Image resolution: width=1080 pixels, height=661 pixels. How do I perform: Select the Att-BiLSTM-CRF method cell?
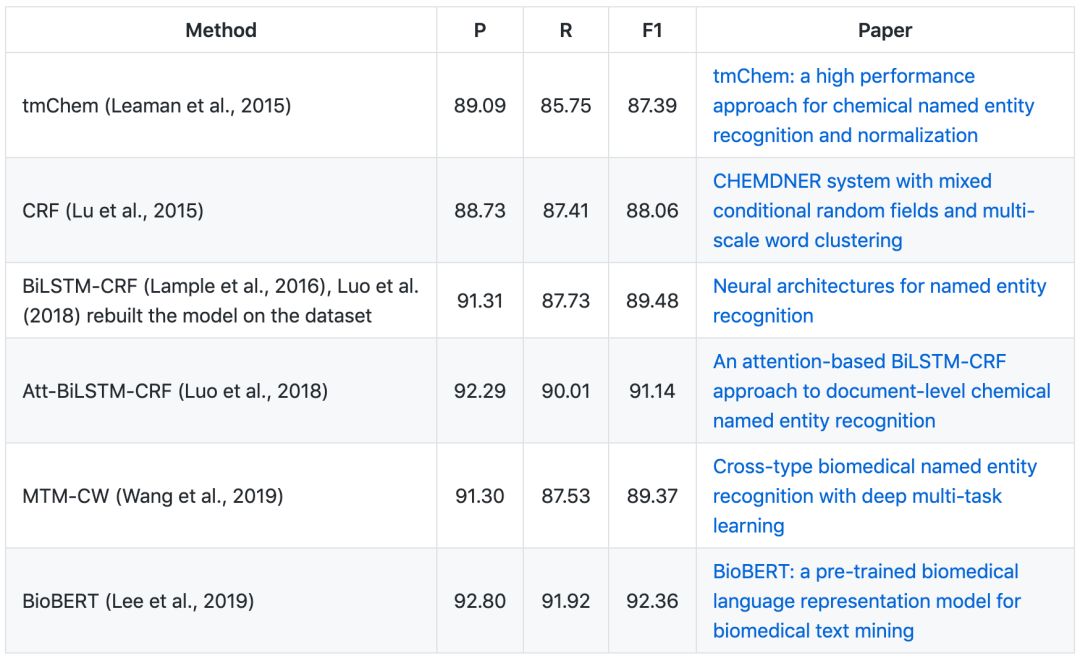pos(175,391)
